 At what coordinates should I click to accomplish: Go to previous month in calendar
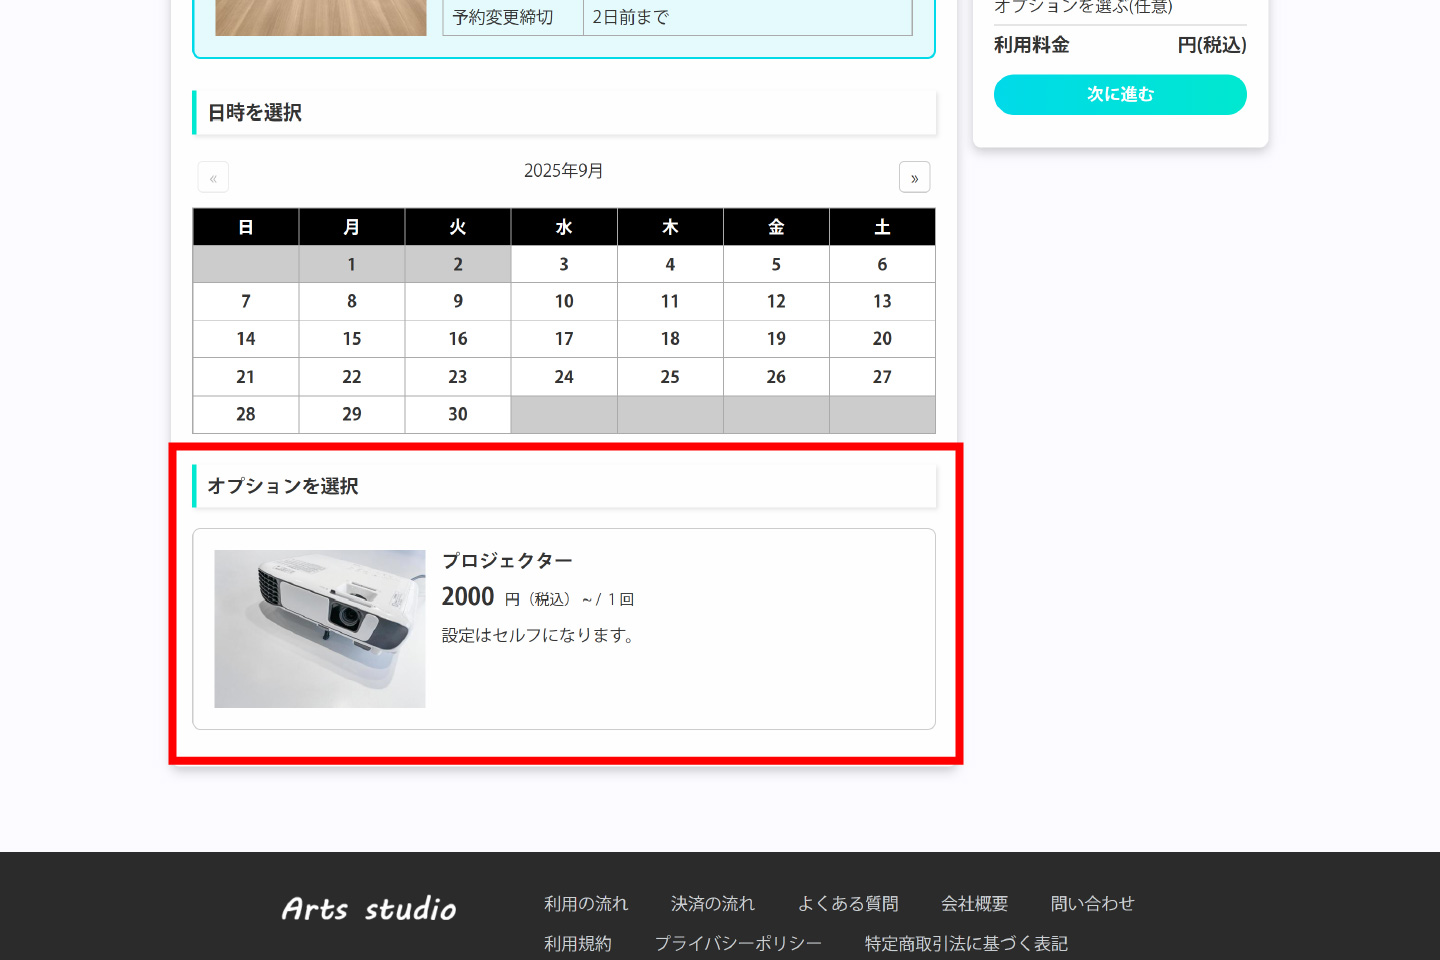coord(213,177)
